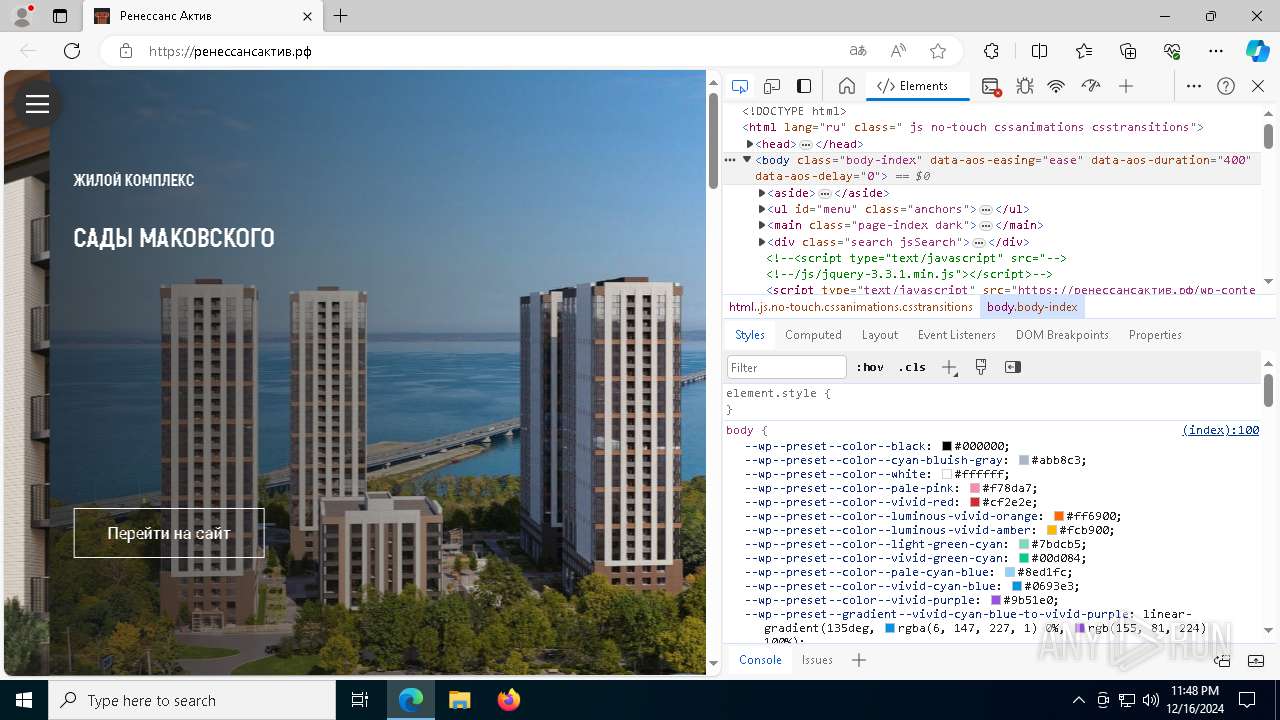Image resolution: width=1280 pixels, height=720 pixels.
Task: Expand the div search jsSearch node
Action: coord(762,242)
